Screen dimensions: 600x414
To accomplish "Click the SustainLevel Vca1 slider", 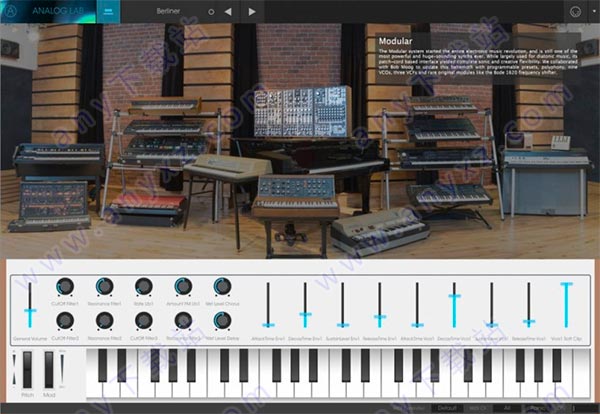I will (492, 305).
